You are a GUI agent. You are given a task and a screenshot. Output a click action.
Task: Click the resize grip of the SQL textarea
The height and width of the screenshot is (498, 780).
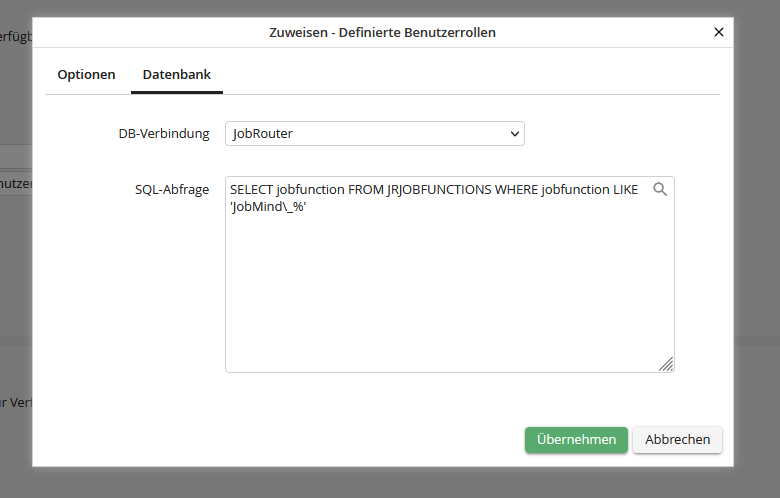point(666,364)
